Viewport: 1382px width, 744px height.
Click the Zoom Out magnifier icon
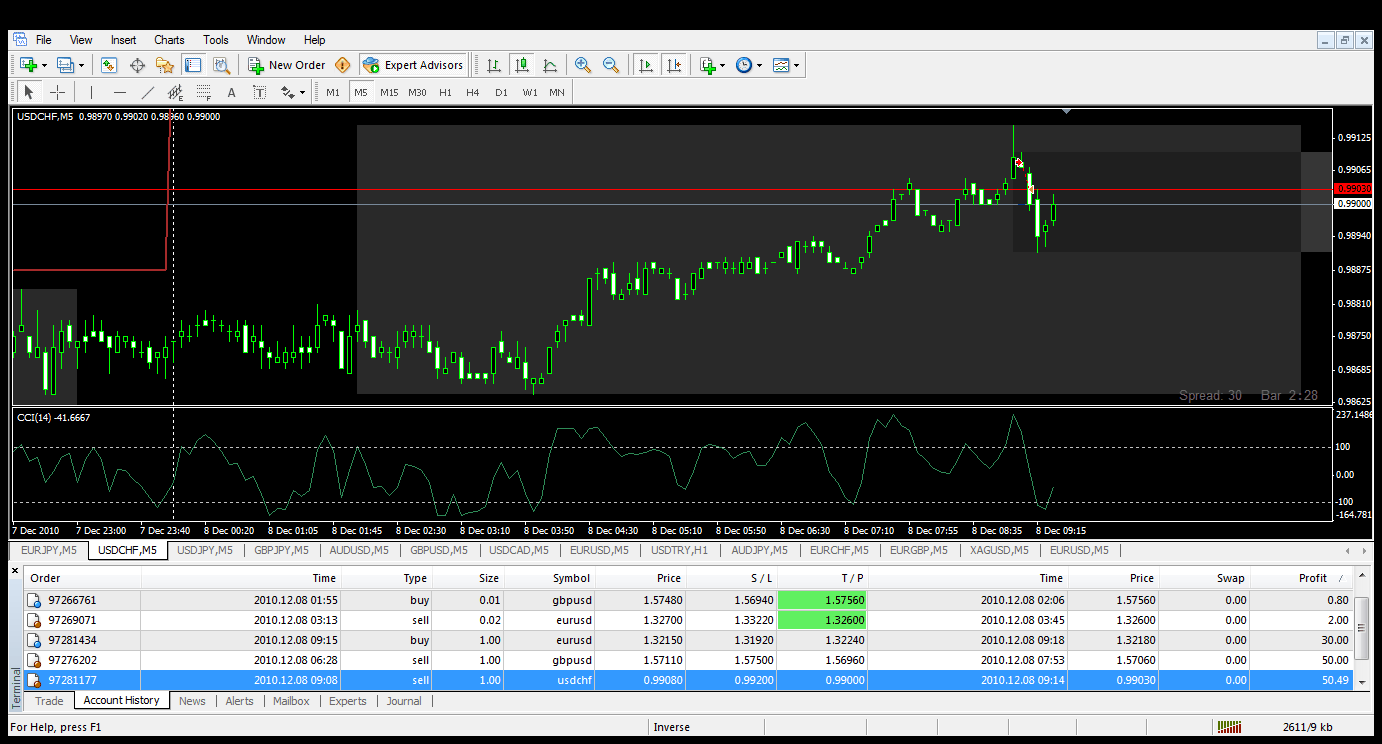pyautogui.click(x=611, y=65)
